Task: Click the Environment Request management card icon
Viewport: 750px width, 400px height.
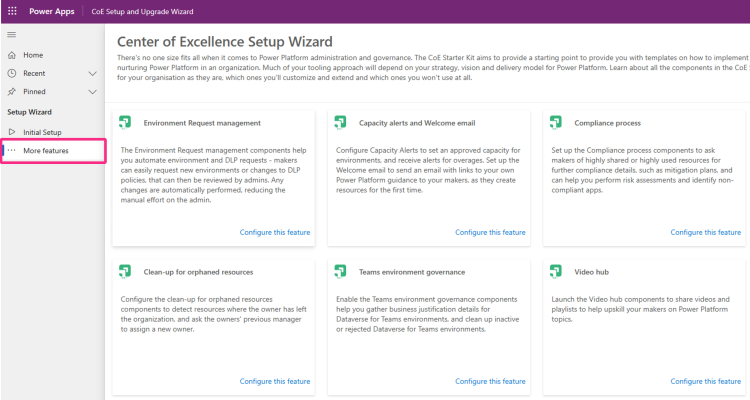Action: tap(125, 123)
